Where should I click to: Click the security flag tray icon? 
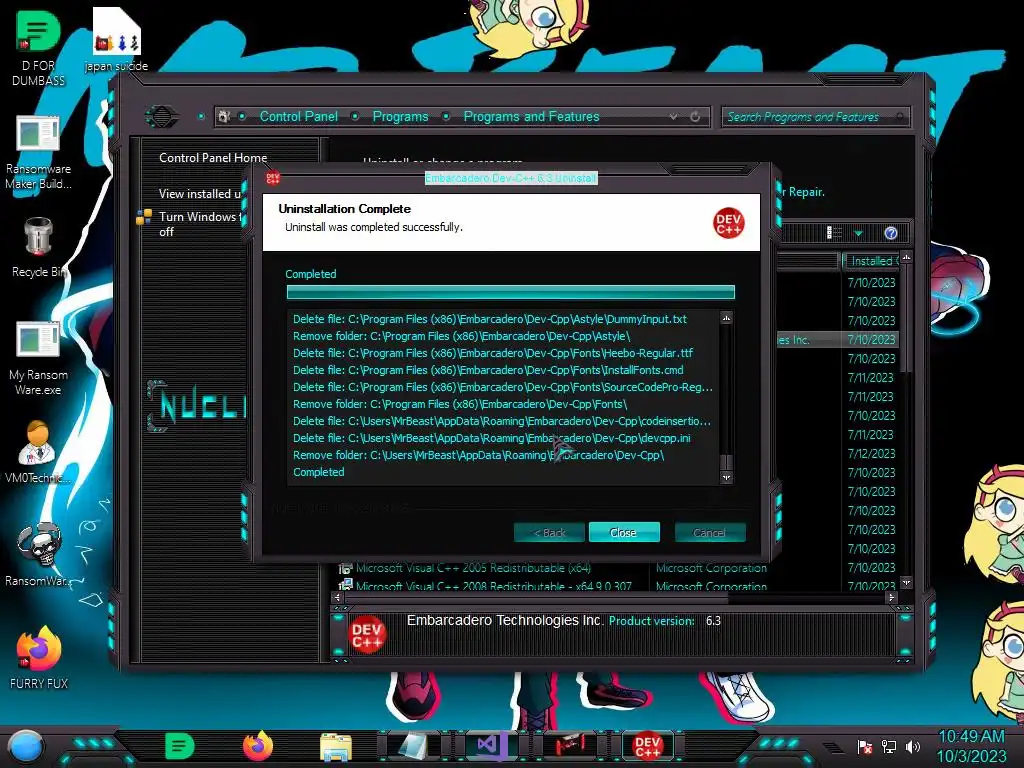click(x=865, y=746)
